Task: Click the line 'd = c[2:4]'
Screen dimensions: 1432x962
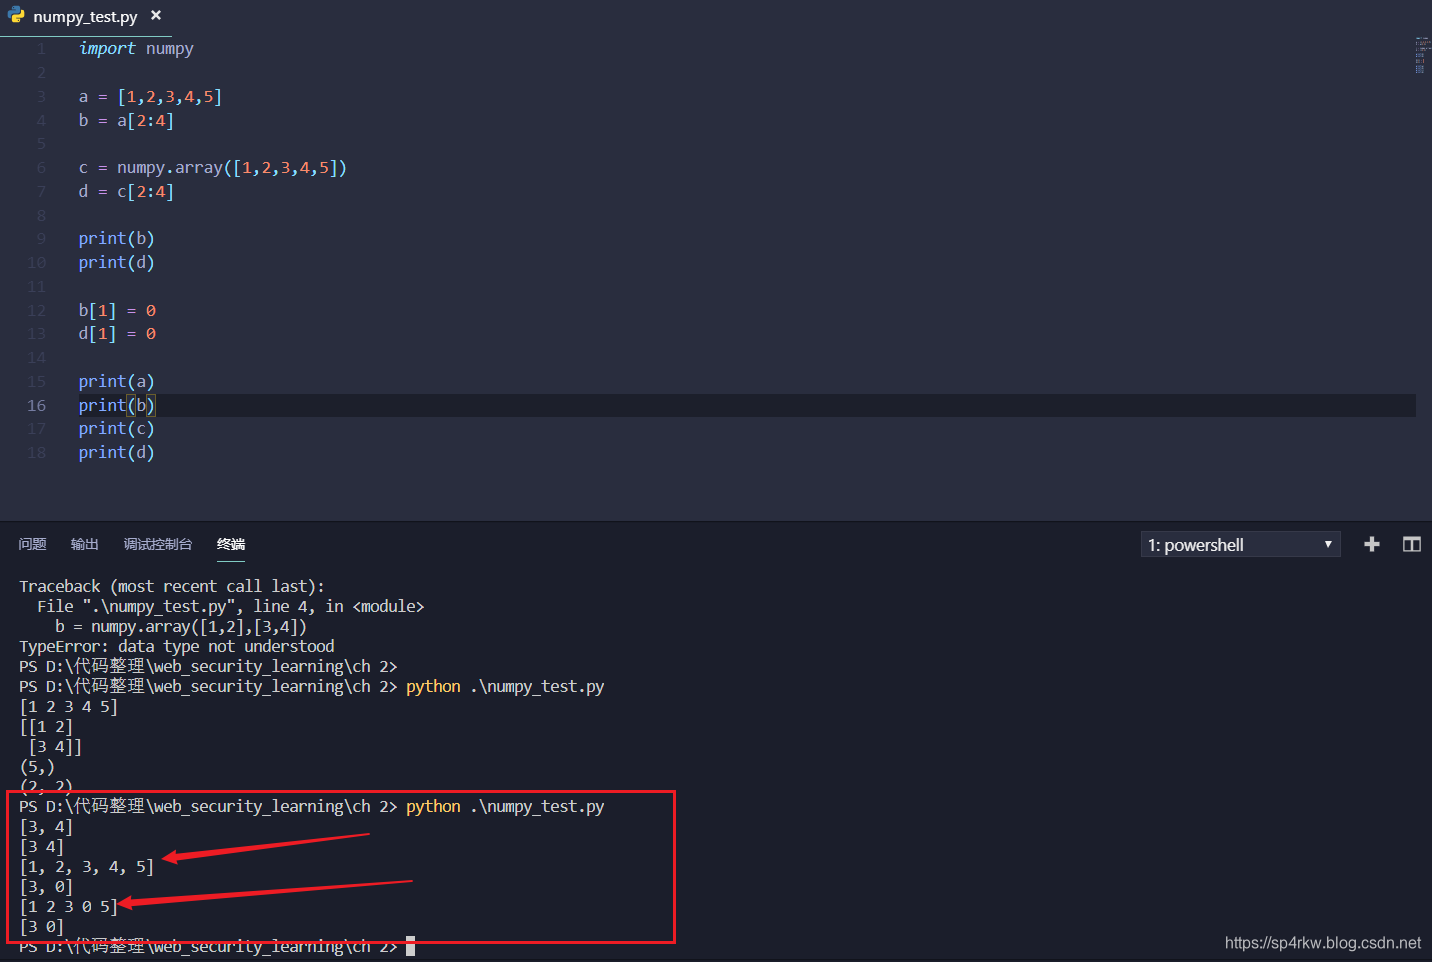Action: point(126,192)
